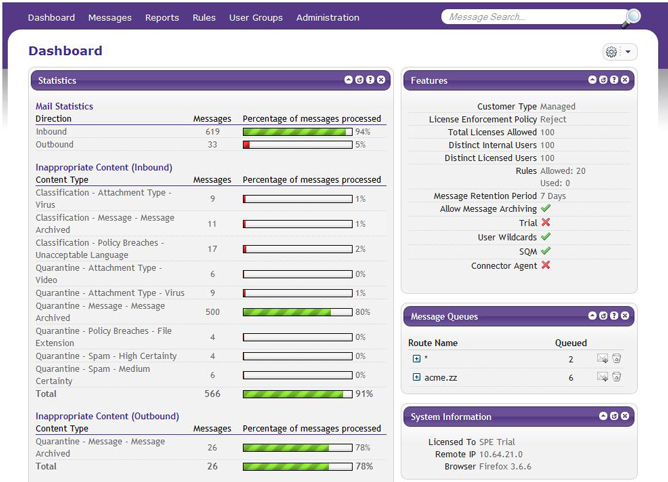Collapse the Statistics panel
Image resolution: width=668 pixels, height=482 pixels.
(348, 80)
